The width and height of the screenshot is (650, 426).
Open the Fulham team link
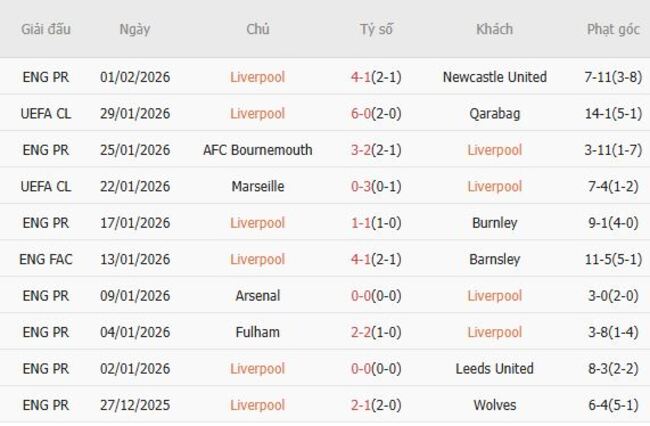(x=257, y=332)
